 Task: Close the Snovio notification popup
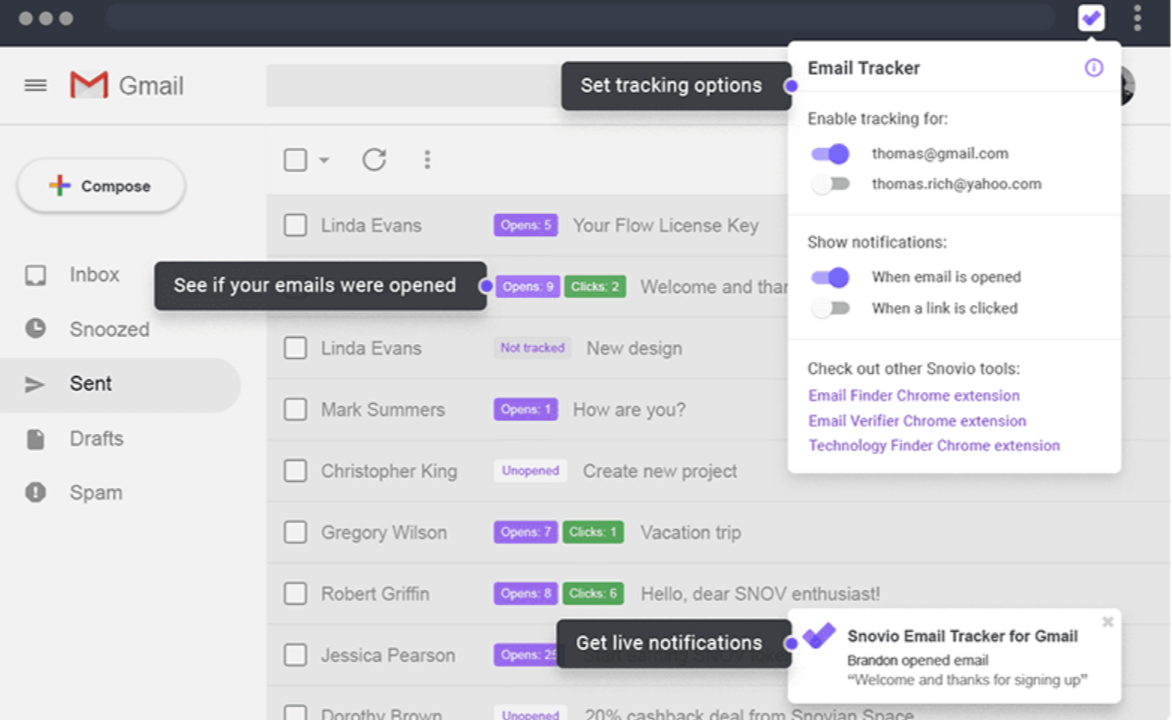pyautogui.click(x=1107, y=622)
